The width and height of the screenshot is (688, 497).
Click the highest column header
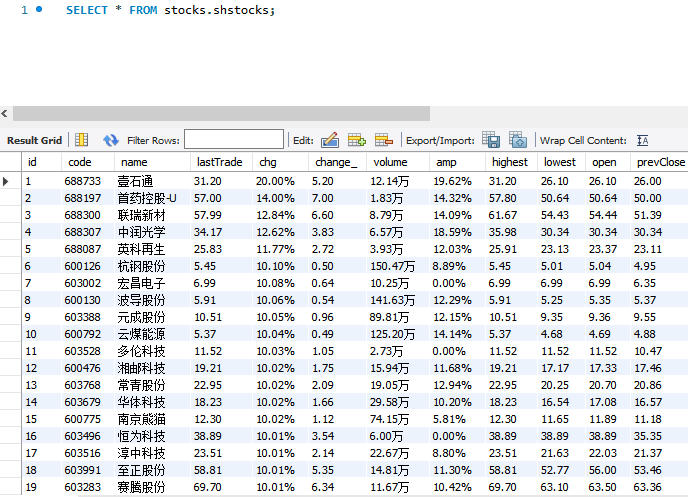tap(509, 162)
